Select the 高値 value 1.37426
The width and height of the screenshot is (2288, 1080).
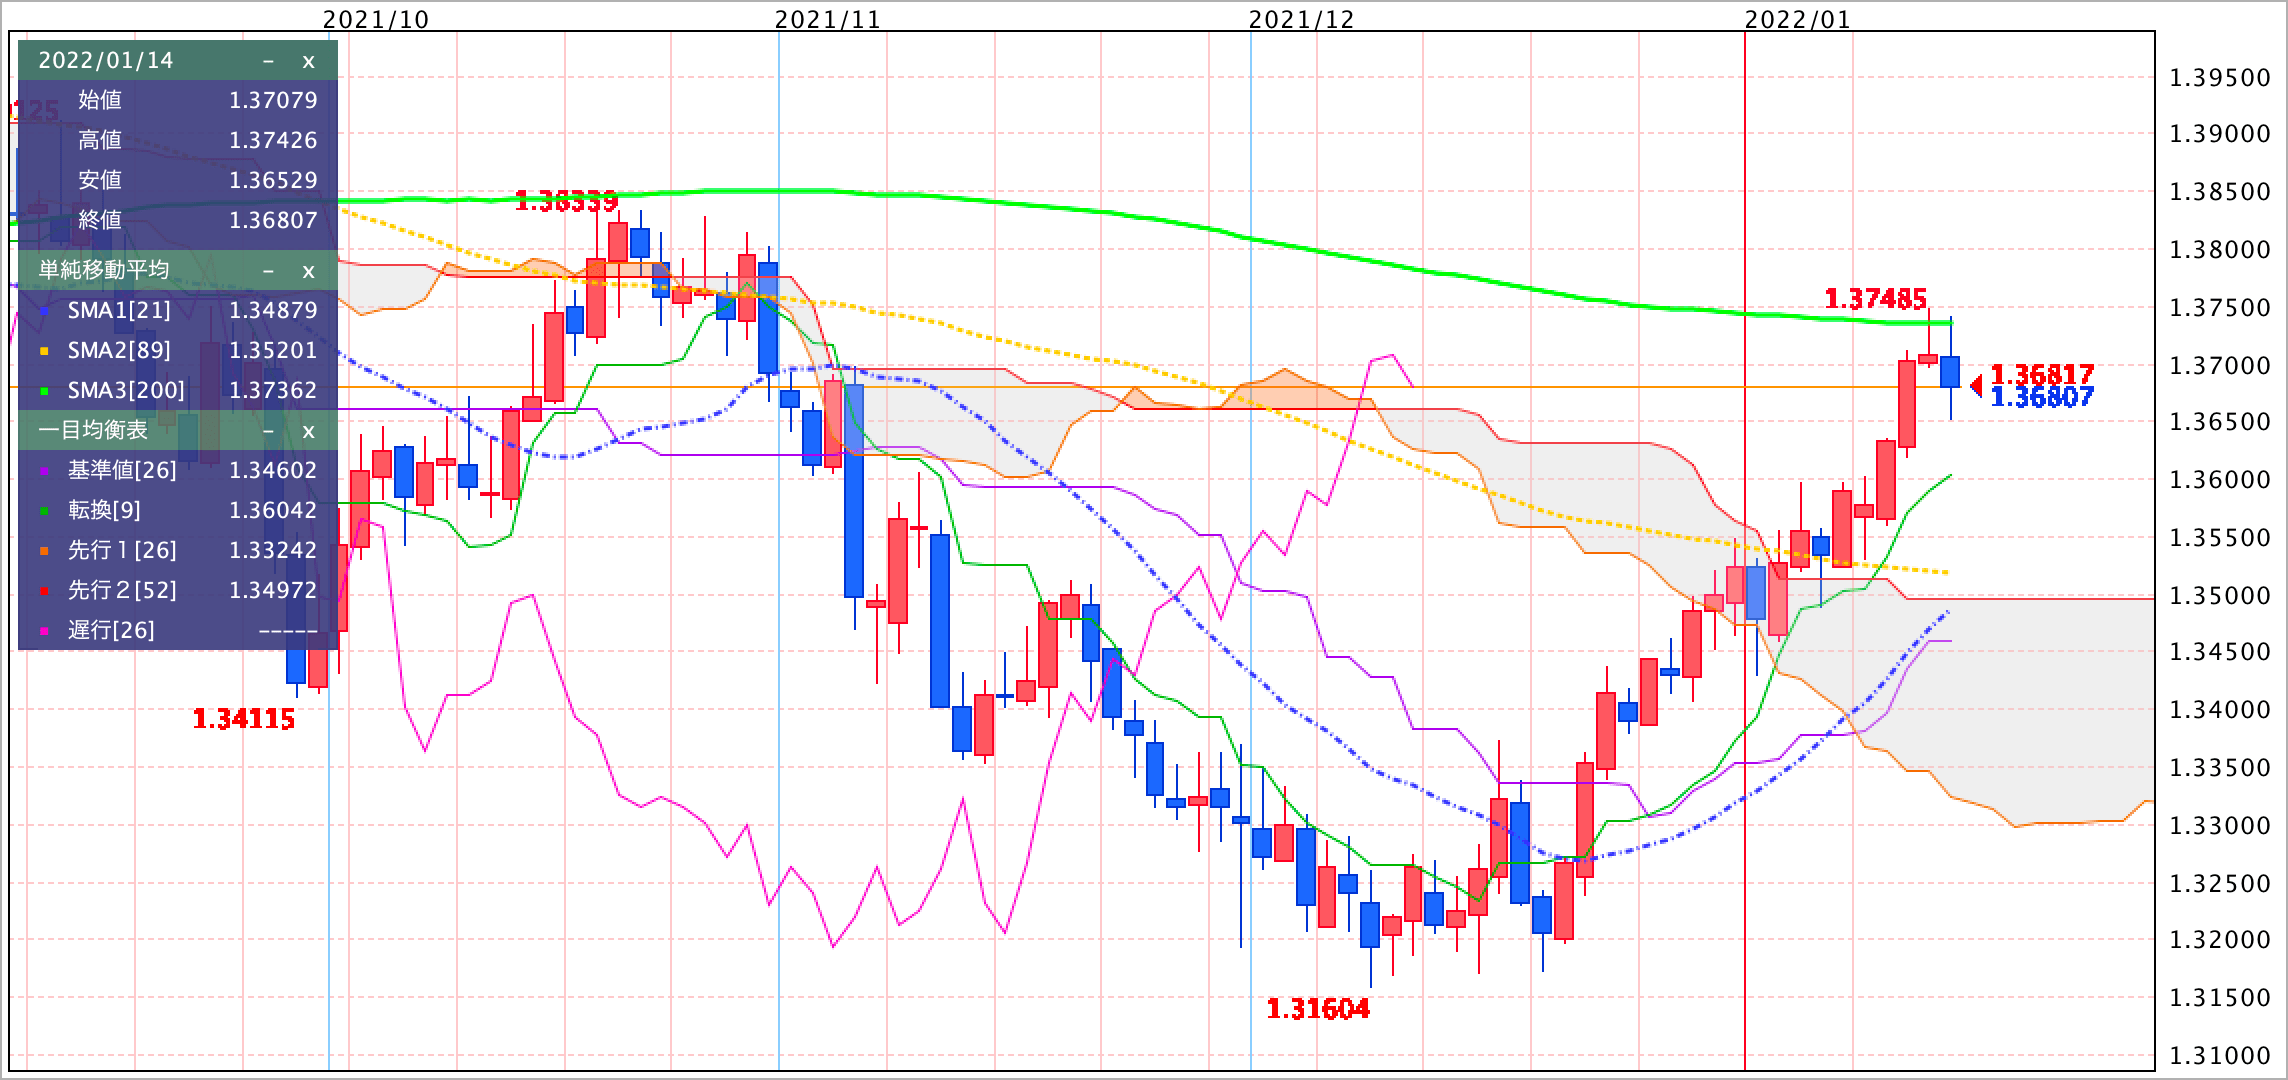[273, 140]
